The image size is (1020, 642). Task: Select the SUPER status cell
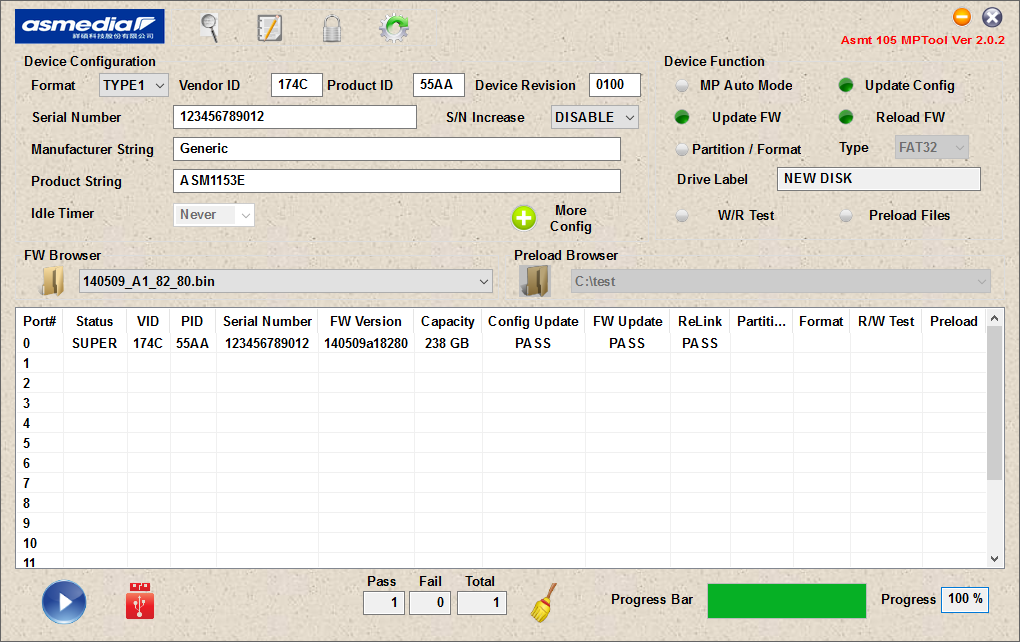click(x=94, y=343)
